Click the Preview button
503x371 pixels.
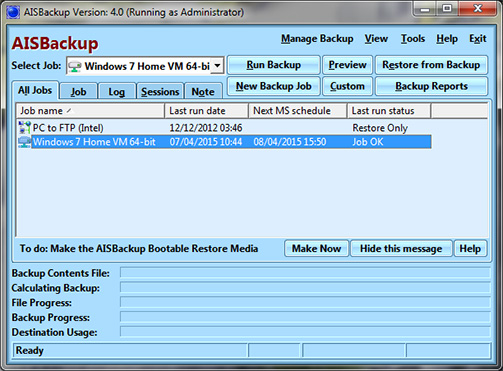click(347, 65)
